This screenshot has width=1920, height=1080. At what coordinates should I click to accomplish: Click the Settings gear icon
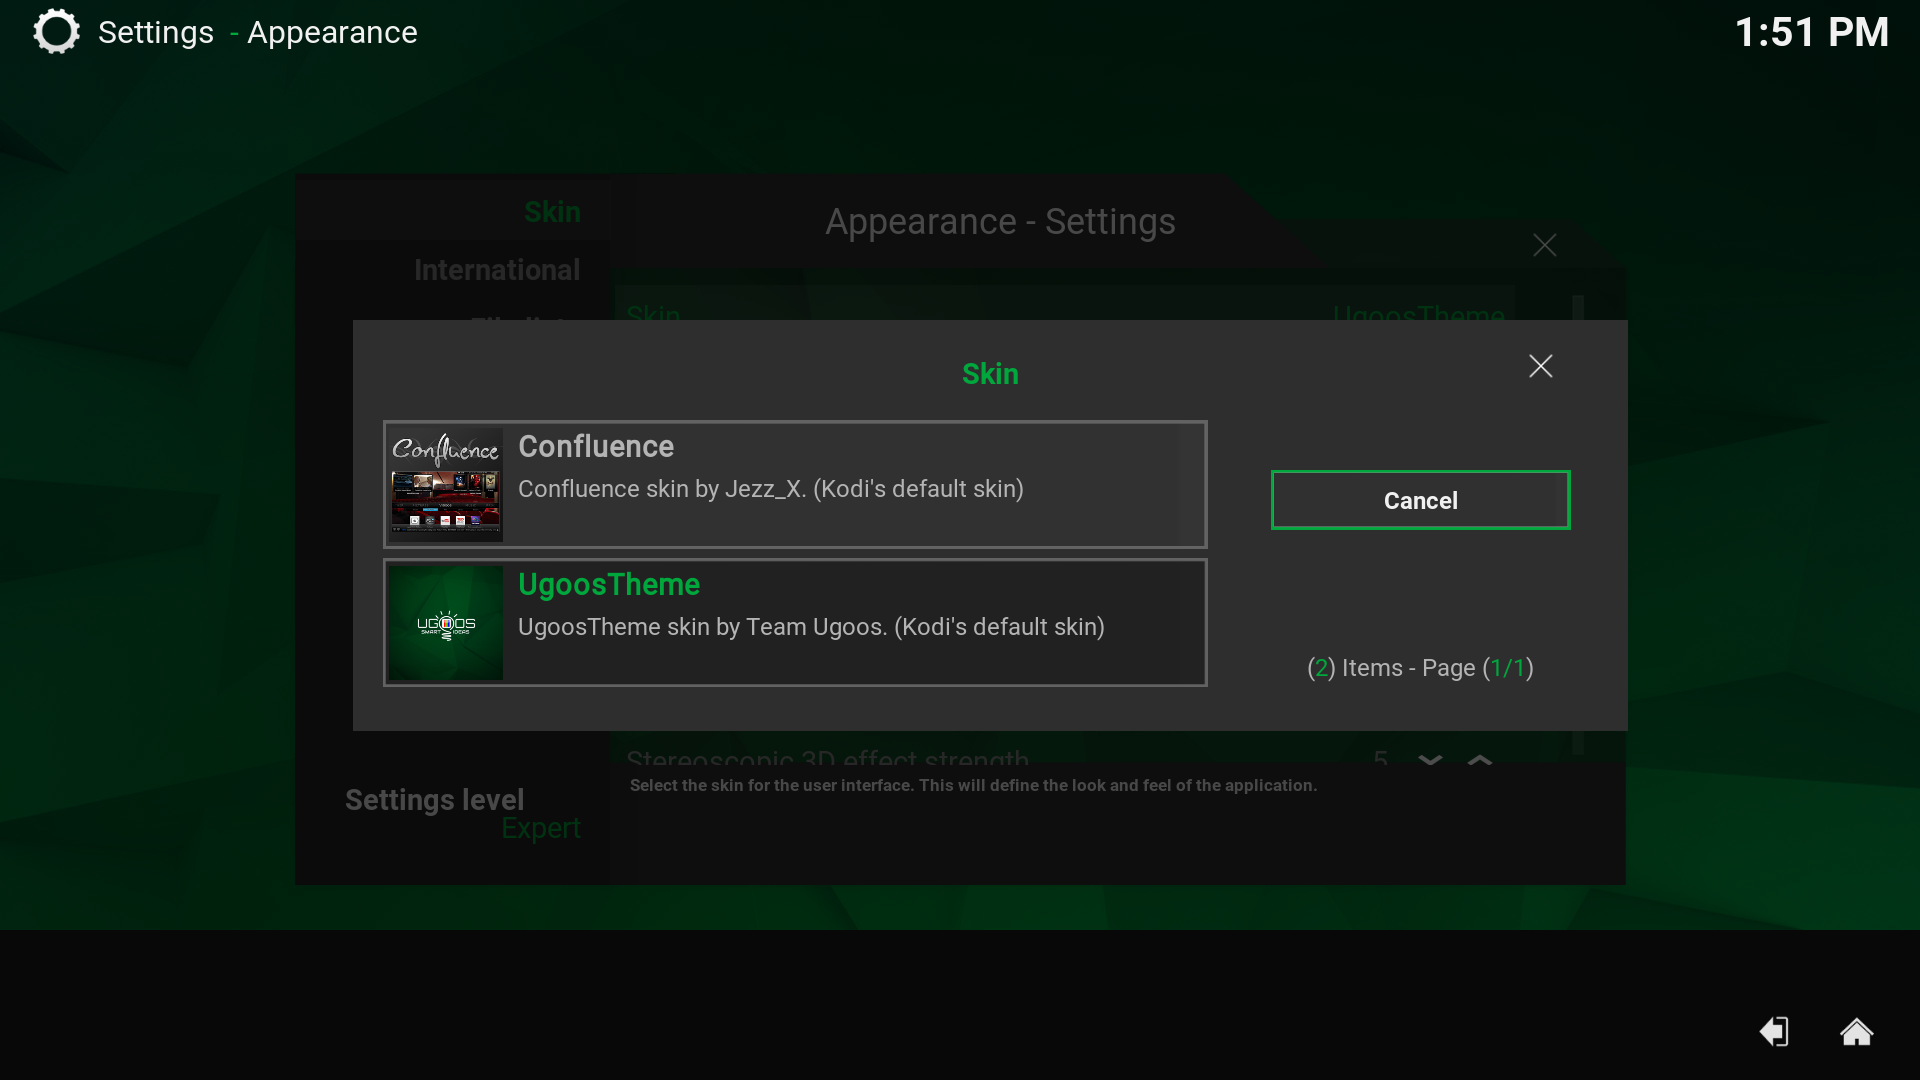coord(56,31)
